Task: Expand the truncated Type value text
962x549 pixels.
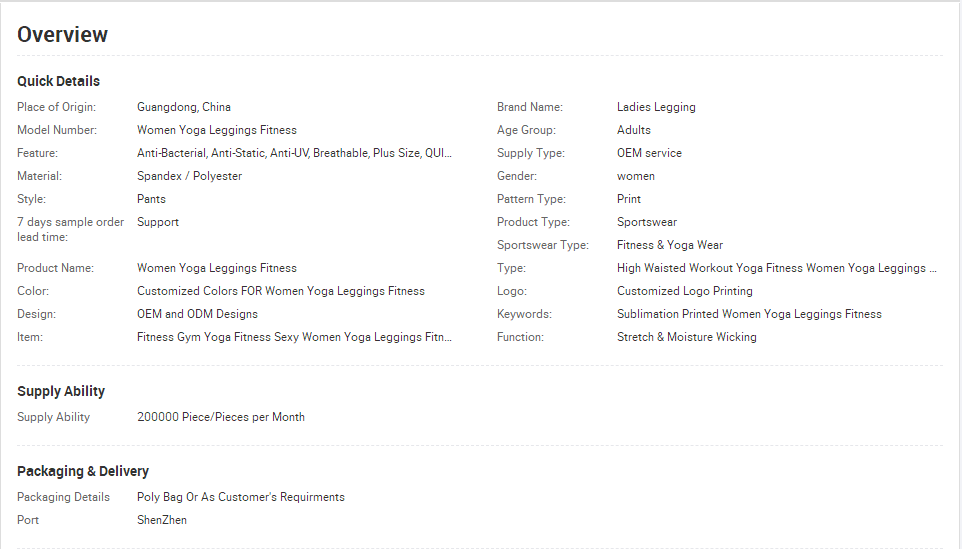Action: 777,268
